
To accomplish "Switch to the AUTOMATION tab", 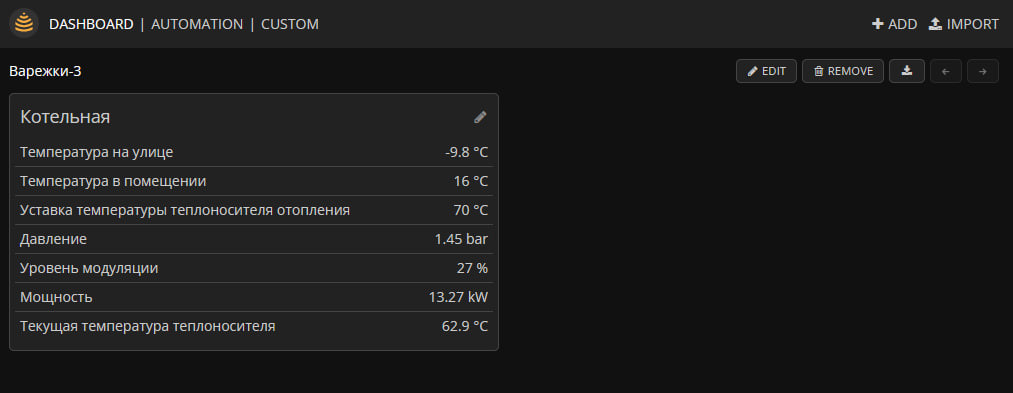I will 197,24.
